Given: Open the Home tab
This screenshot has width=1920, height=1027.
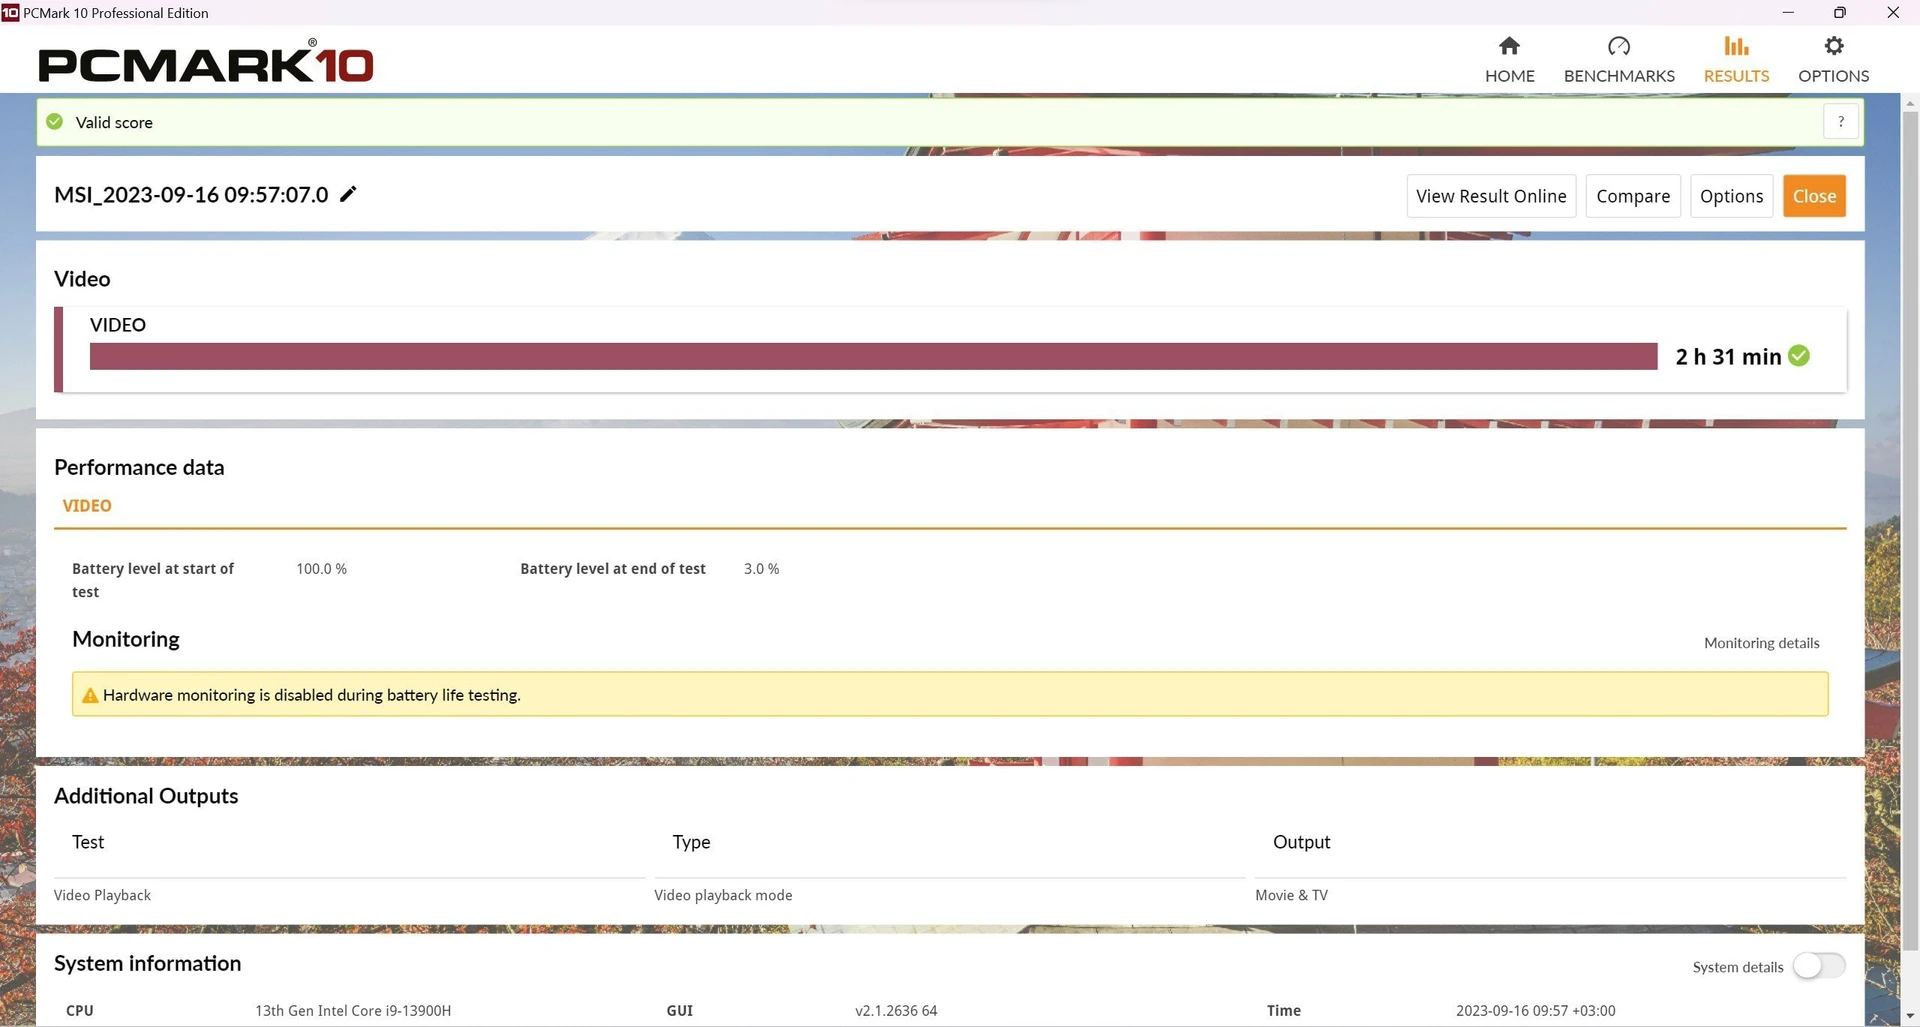Looking at the screenshot, I should (x=1509, y=60).
